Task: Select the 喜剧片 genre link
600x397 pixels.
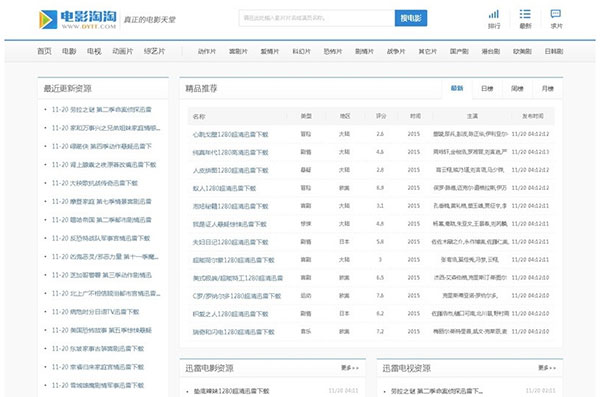Action: pos(238,51)
